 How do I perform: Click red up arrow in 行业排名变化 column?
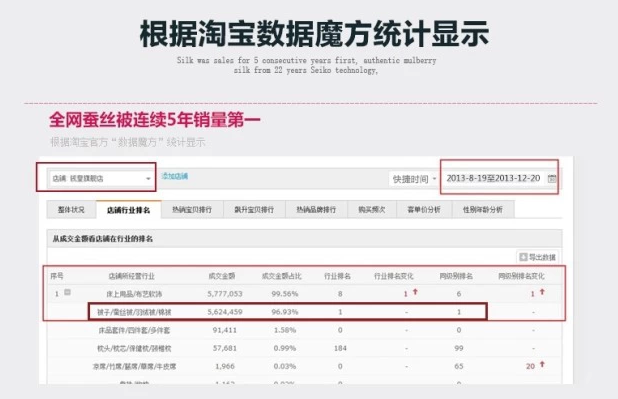[x=415, y=292]
